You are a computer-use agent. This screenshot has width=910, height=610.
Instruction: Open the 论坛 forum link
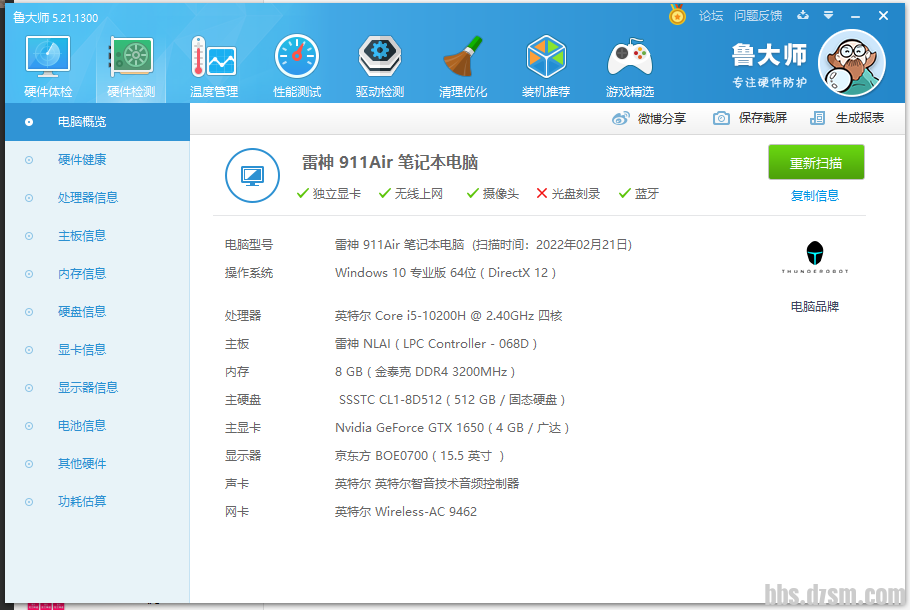pyautogui.click(x=711, y=16)
